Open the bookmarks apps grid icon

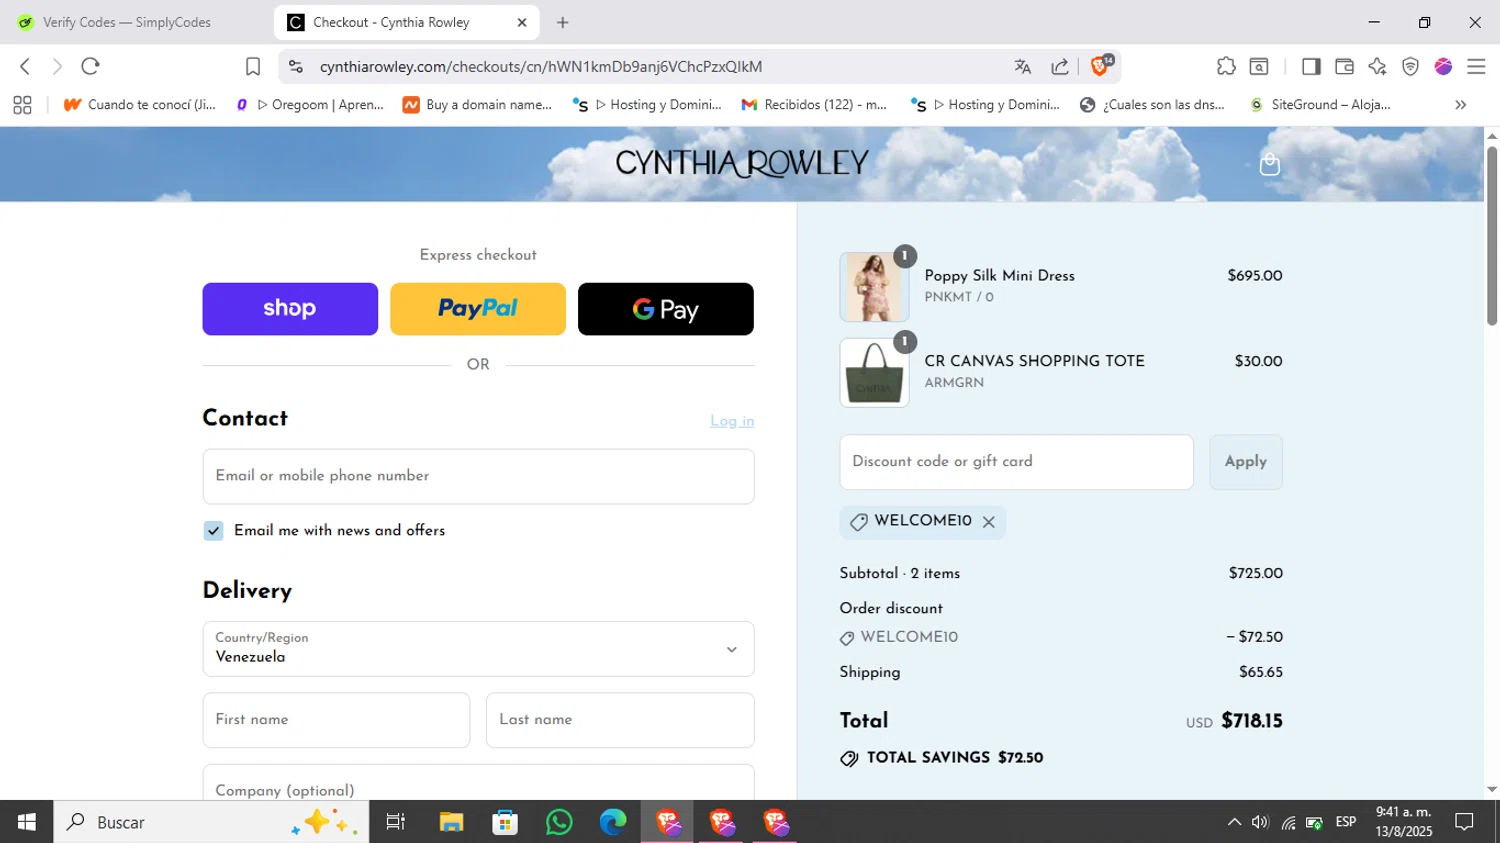coord(22,104)
